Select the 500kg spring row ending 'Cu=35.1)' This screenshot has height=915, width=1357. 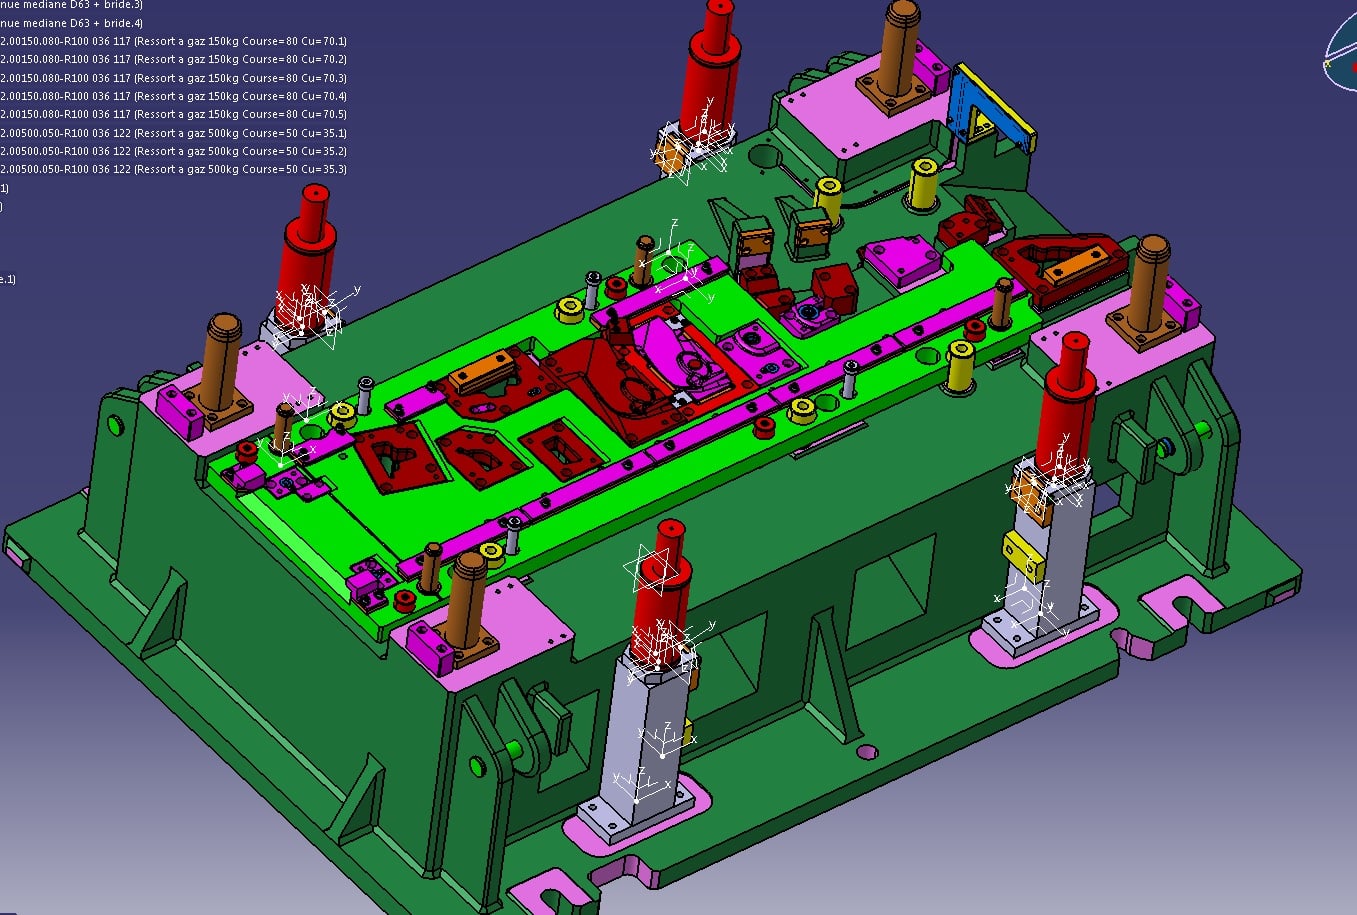point(174,133)
